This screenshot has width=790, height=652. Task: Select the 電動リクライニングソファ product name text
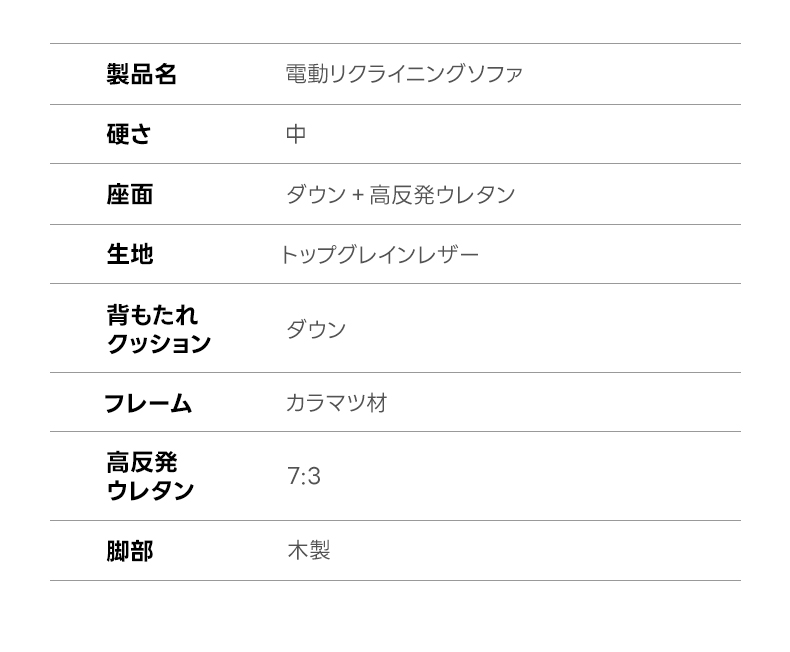coord(403,74)
